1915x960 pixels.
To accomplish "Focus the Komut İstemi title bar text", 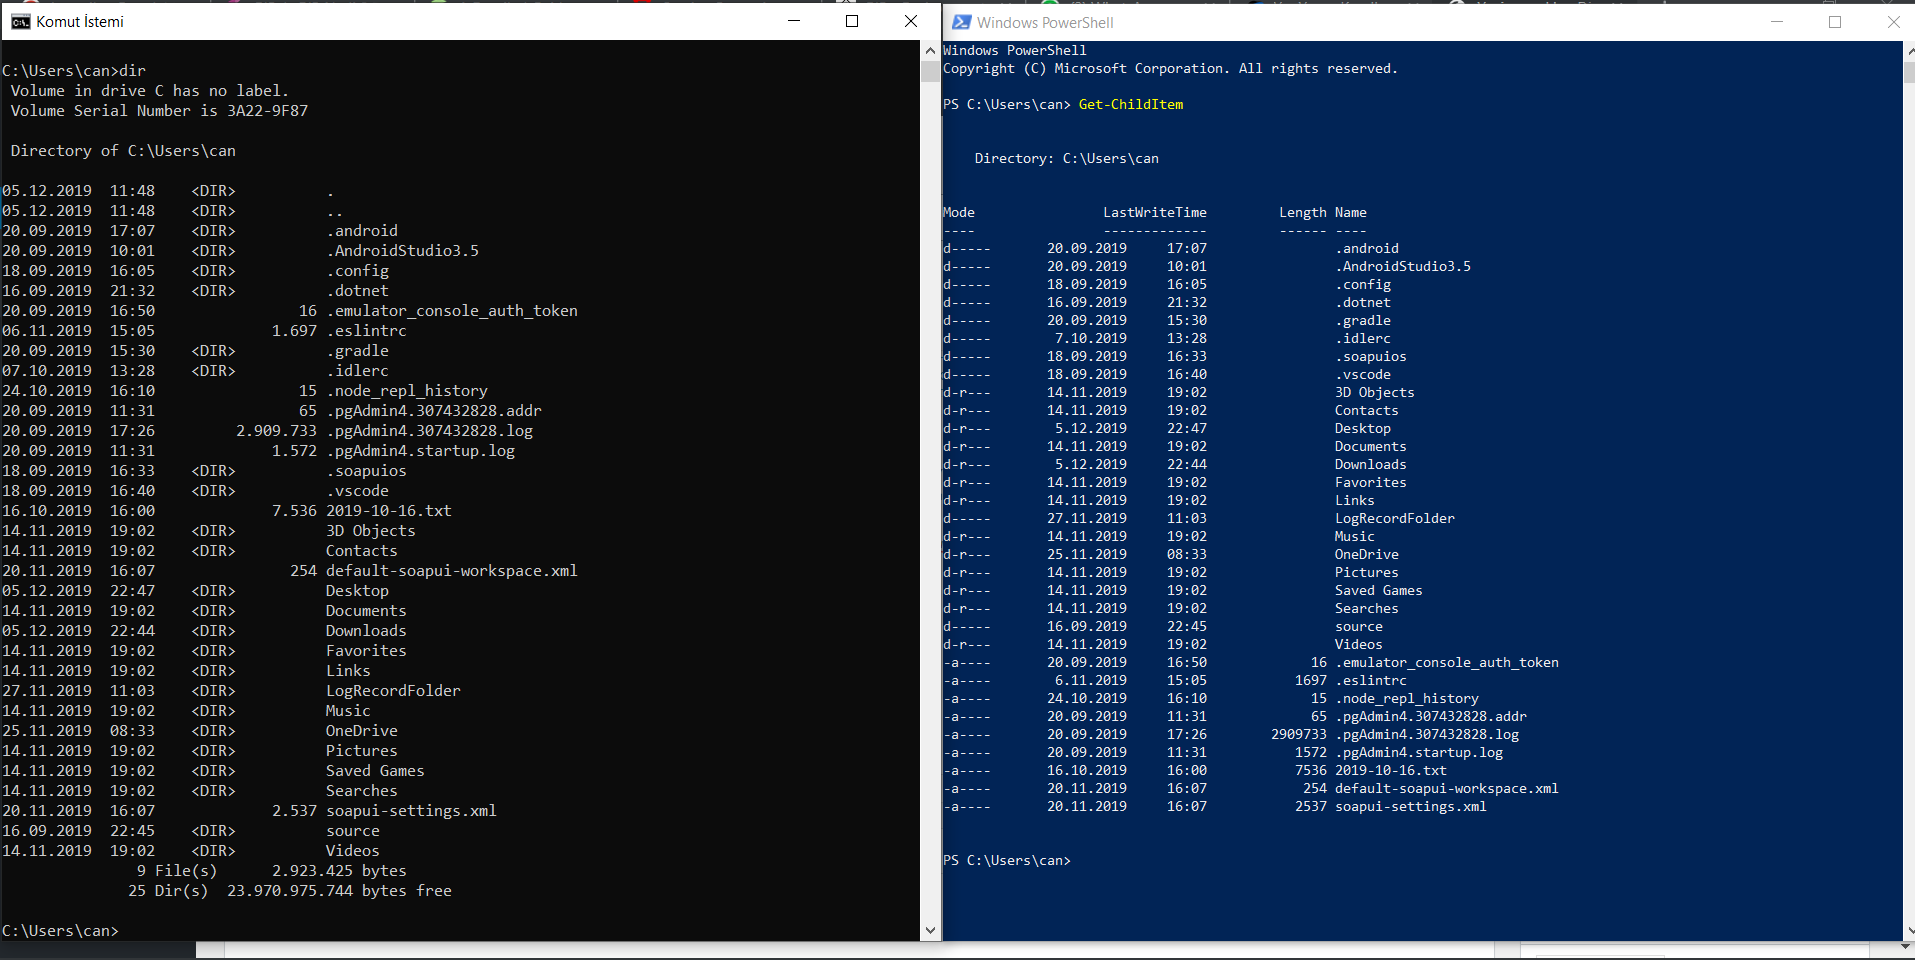I will 80,22.
